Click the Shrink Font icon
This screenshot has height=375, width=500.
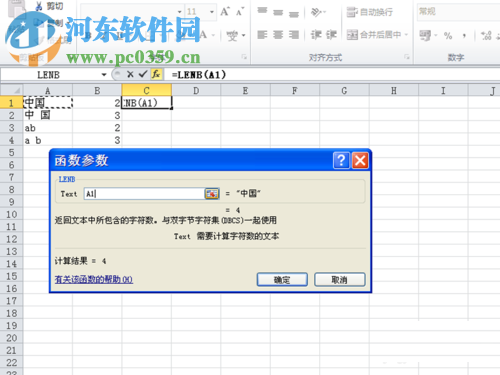click(x=240, y=12)
